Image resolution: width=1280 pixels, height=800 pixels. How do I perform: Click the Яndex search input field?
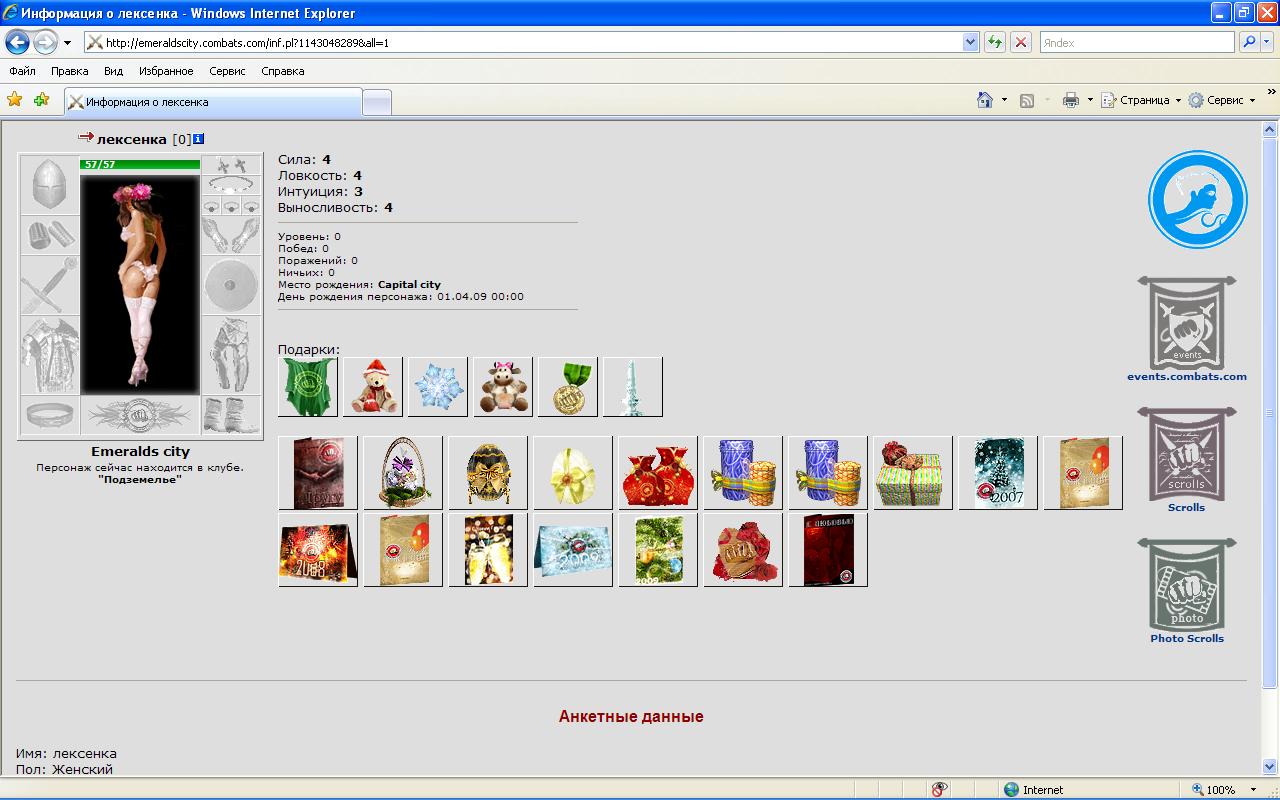coord(1137,42)
